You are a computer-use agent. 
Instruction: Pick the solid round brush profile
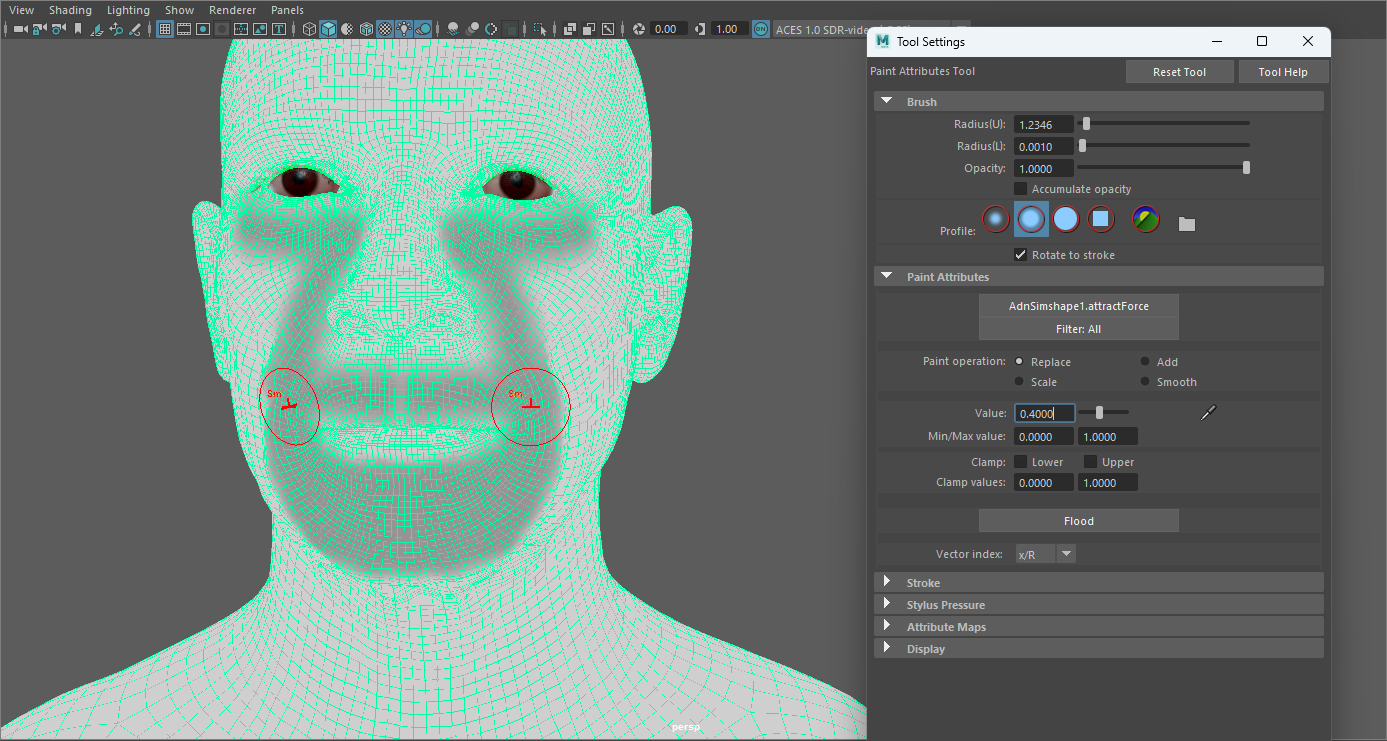pyautogui.click(x=1066, y=219)
